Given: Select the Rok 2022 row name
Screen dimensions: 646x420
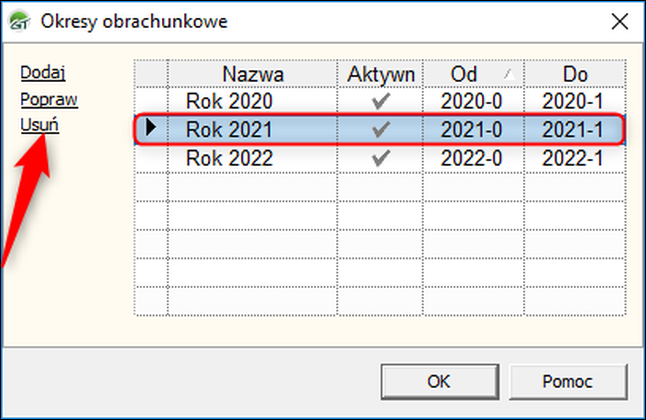Looking at the screenshot, I should 229,158.
